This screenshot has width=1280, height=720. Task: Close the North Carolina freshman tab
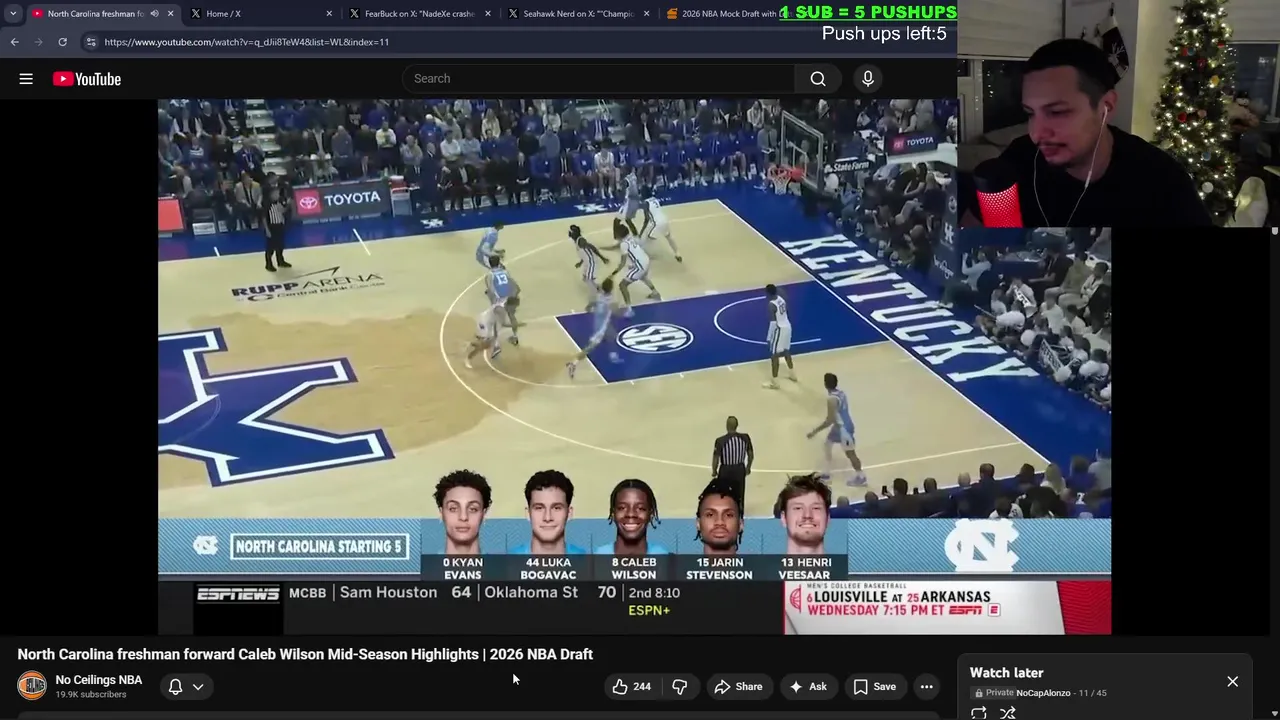170,14
